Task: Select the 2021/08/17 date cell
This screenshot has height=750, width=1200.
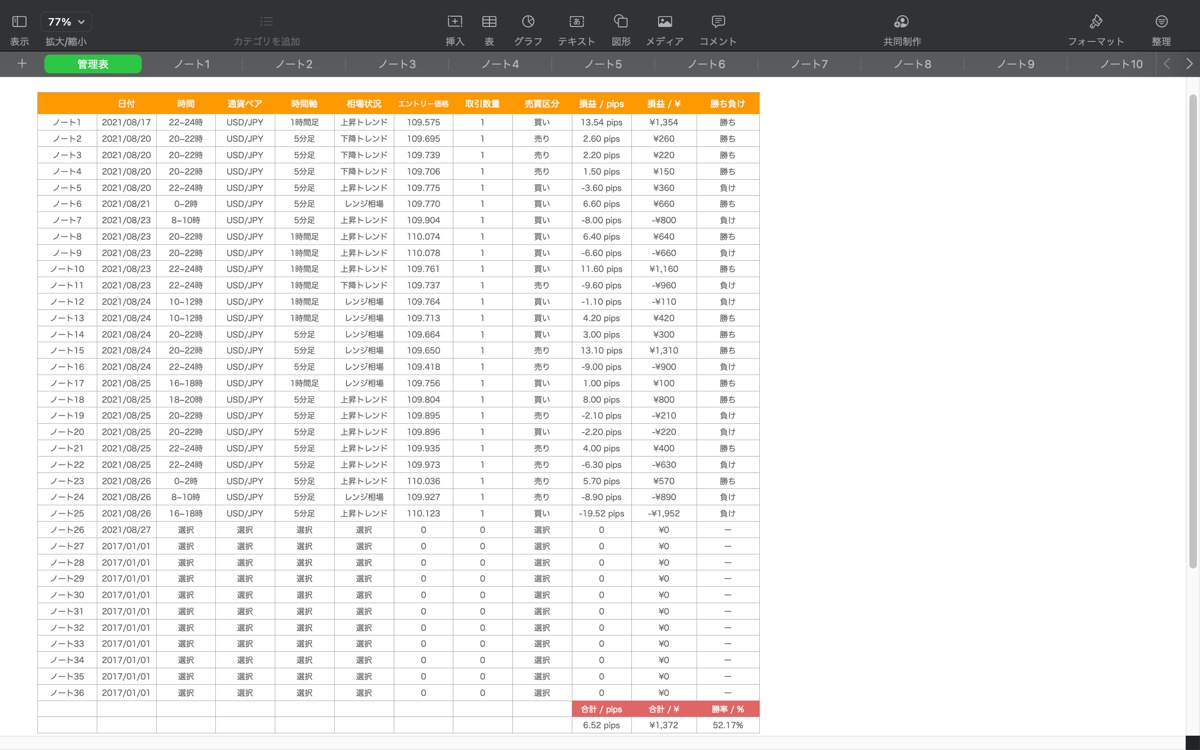Action: [x=126, y=122]
